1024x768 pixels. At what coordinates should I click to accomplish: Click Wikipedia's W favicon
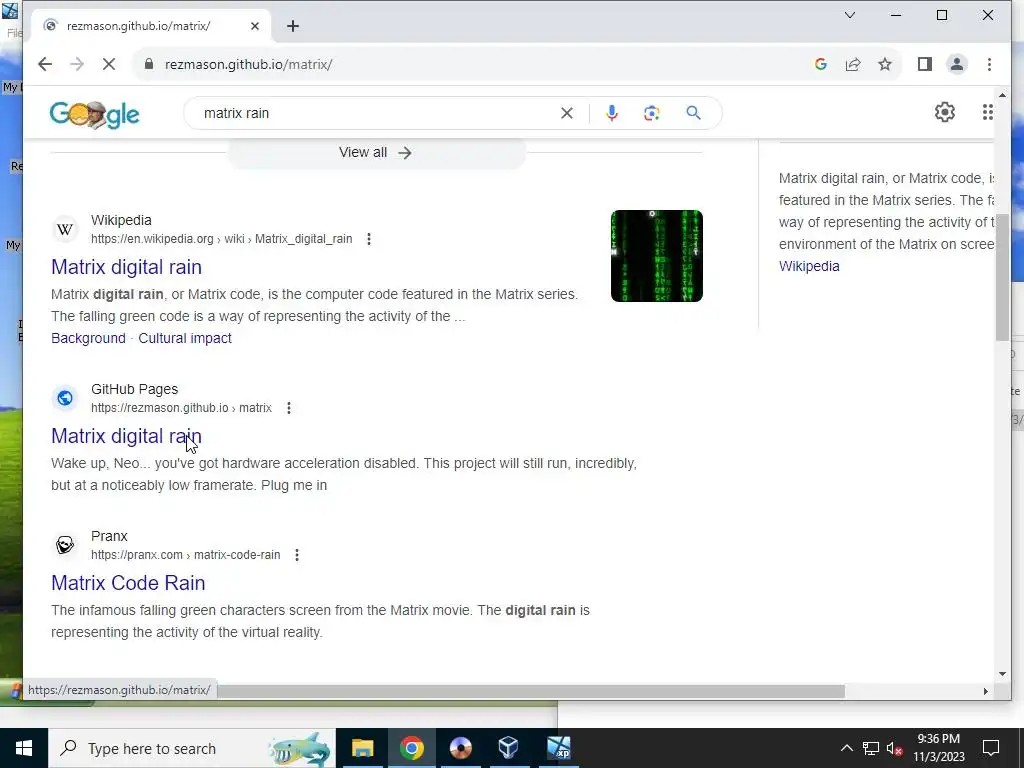pos(65,229)
